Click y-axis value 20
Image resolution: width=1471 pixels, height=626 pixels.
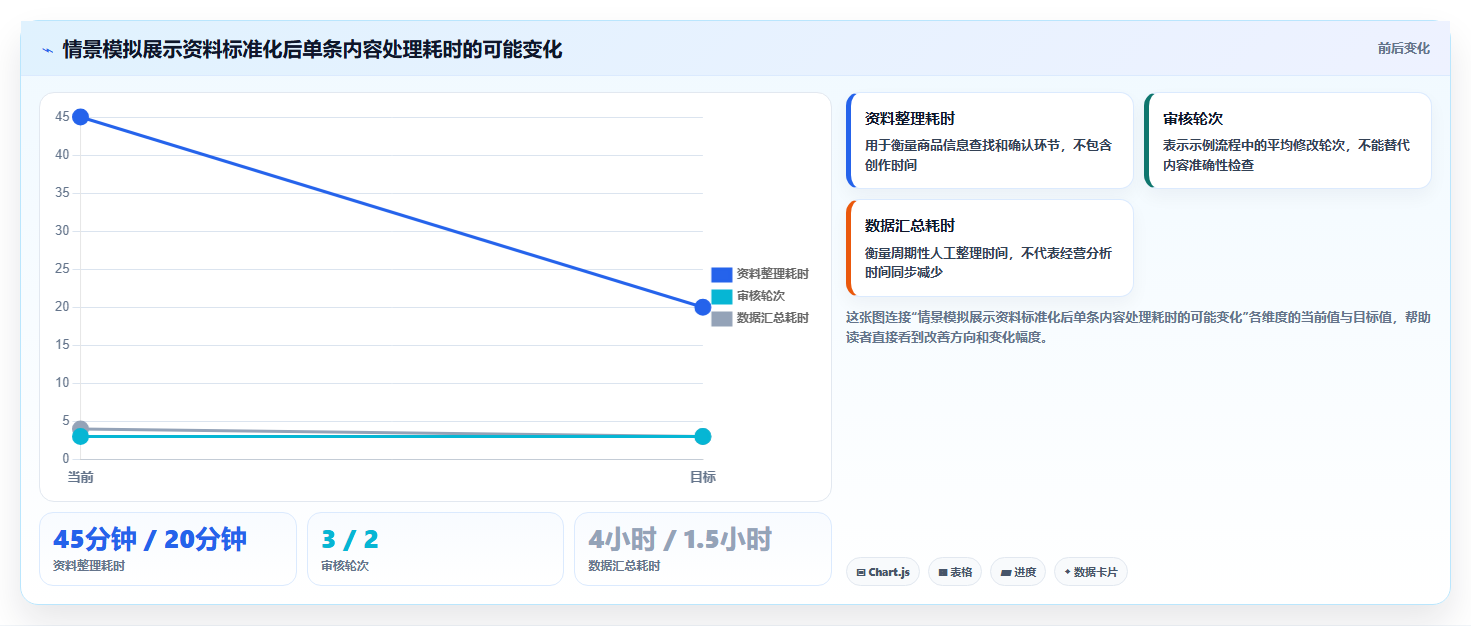coord(62,307)
